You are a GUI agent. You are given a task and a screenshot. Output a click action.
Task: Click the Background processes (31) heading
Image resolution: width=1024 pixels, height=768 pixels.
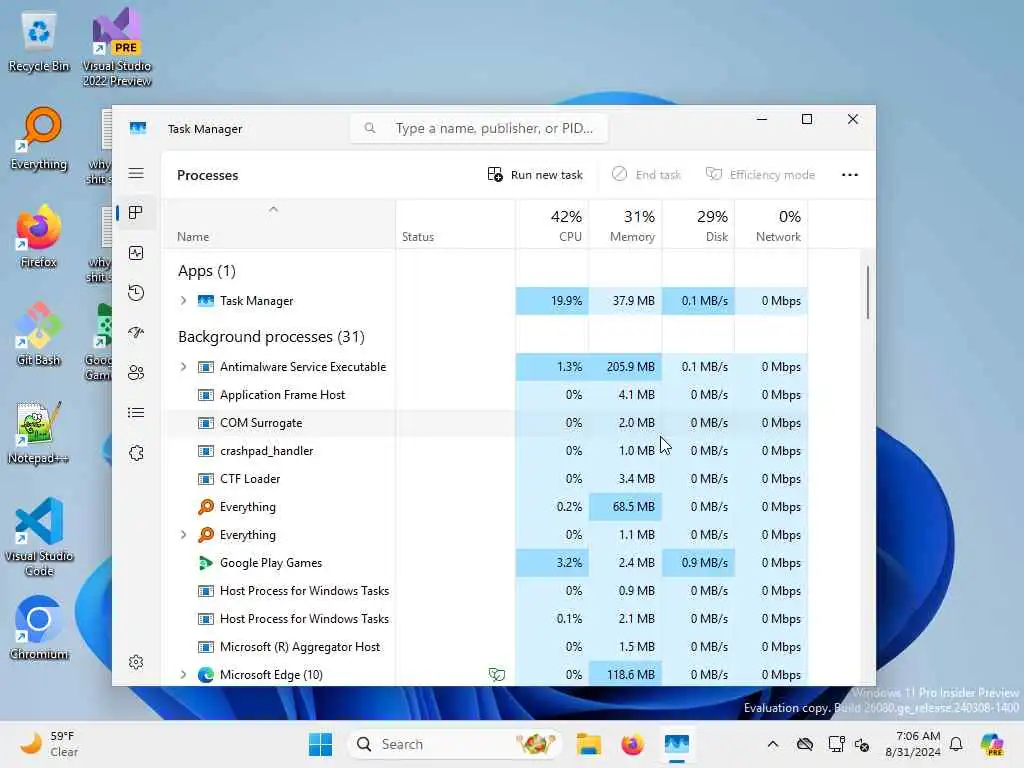[x=271, y=337]
